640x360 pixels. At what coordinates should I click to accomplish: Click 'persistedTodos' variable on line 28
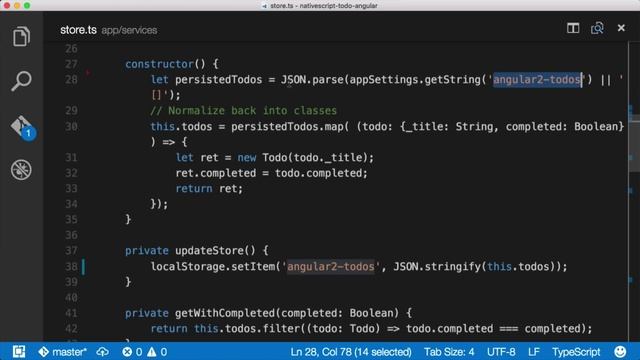coord(219,80)
